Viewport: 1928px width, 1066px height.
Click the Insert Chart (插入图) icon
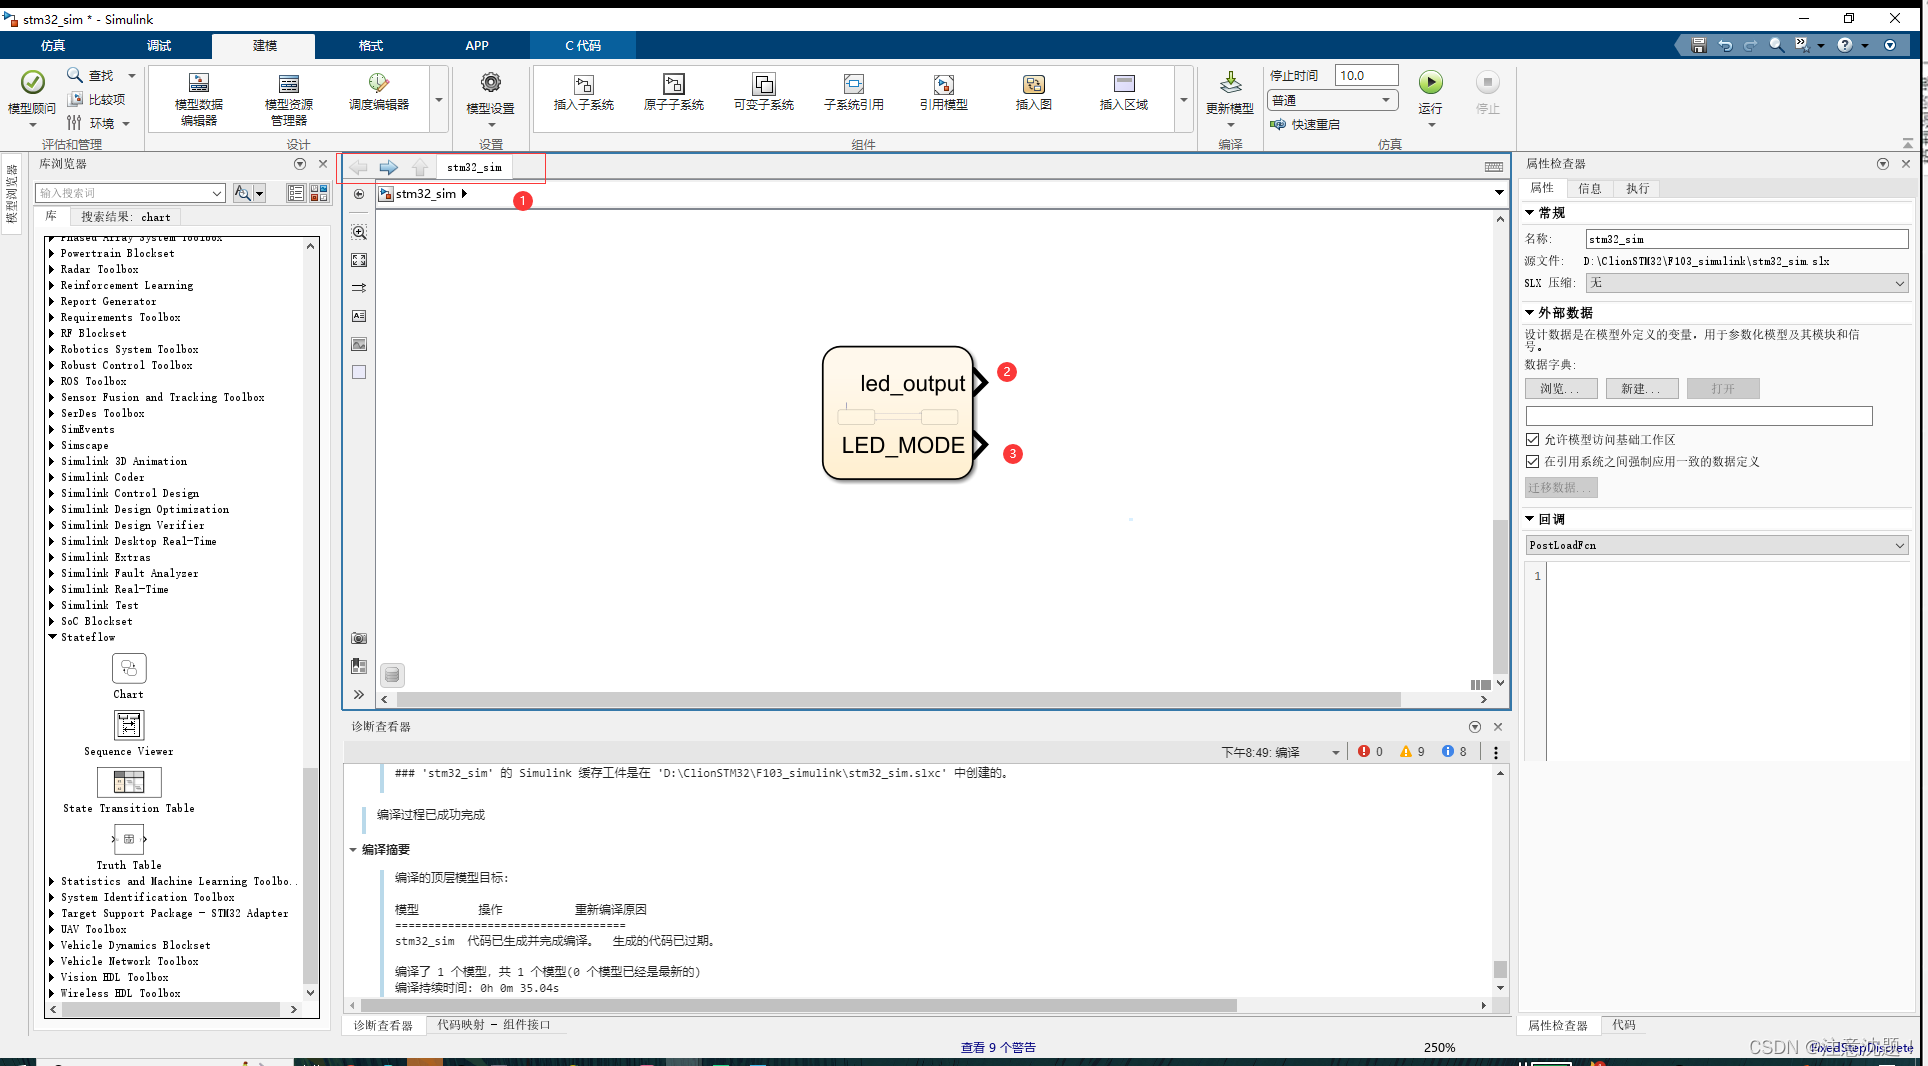(1034, 85)
